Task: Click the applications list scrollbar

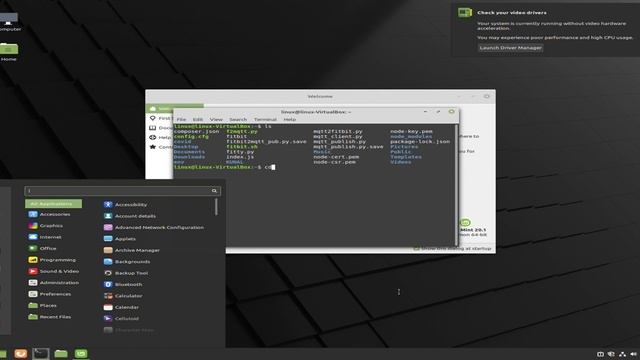Action: pyautogui.click(x=216, y=207)
